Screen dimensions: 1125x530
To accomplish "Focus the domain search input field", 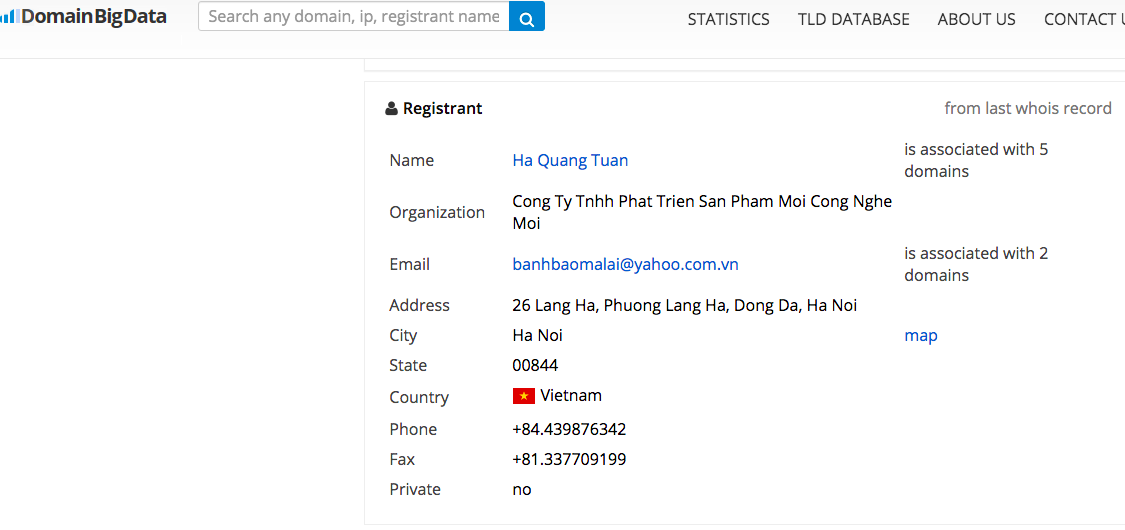I will pos(354,16).
